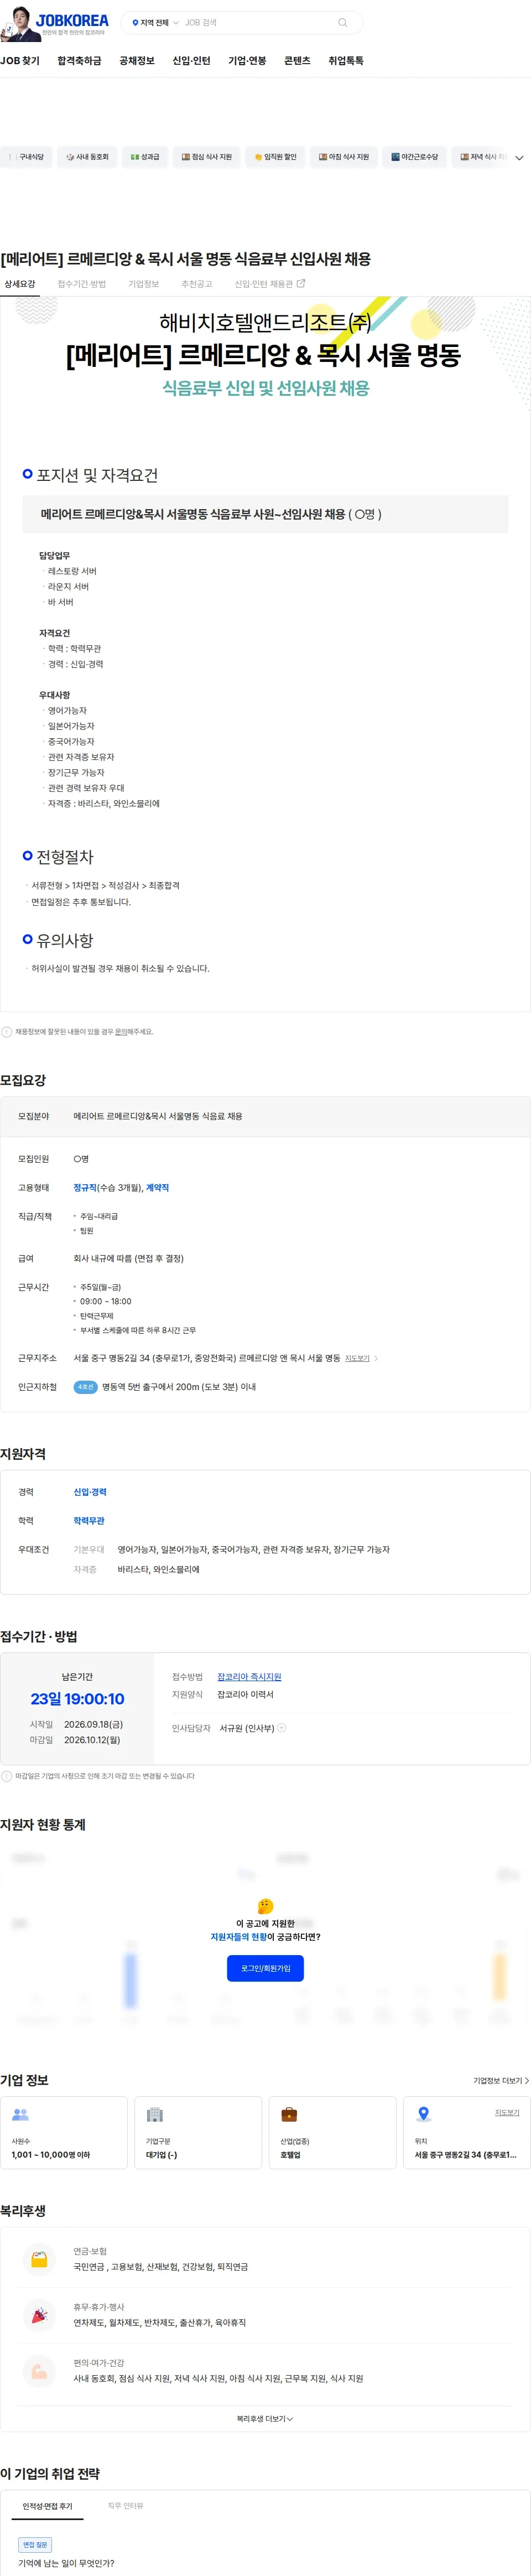Open the 공채정보 menu

[x=137, y=61]
